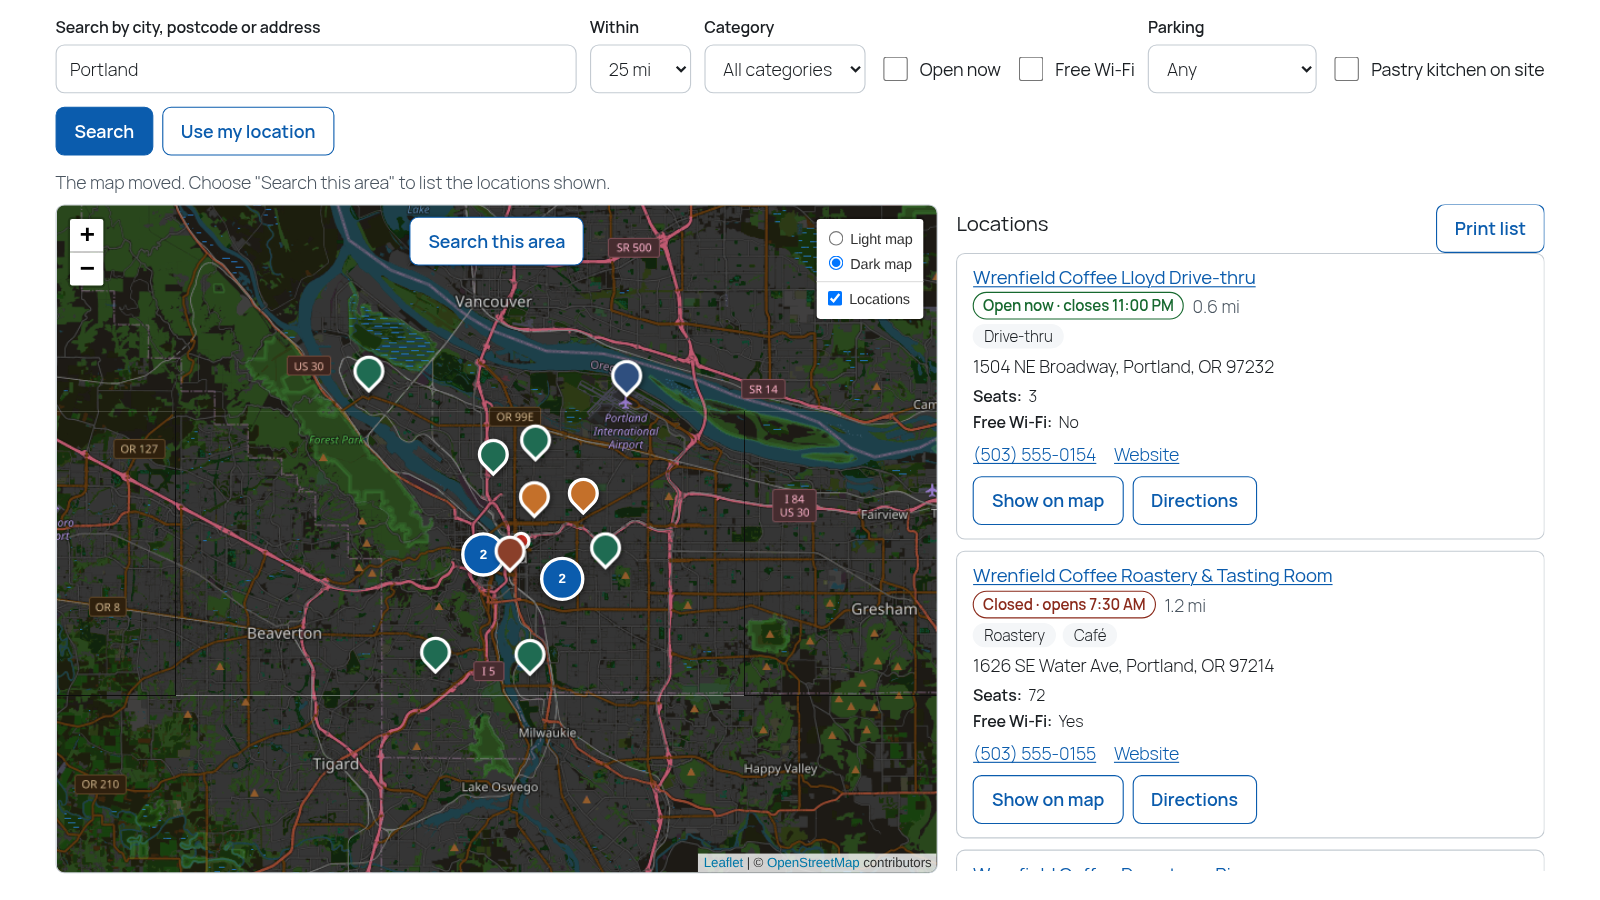The width and height of the screenshot is (1600, 900).
Task: Click Use my location
Action: point(248,131)
